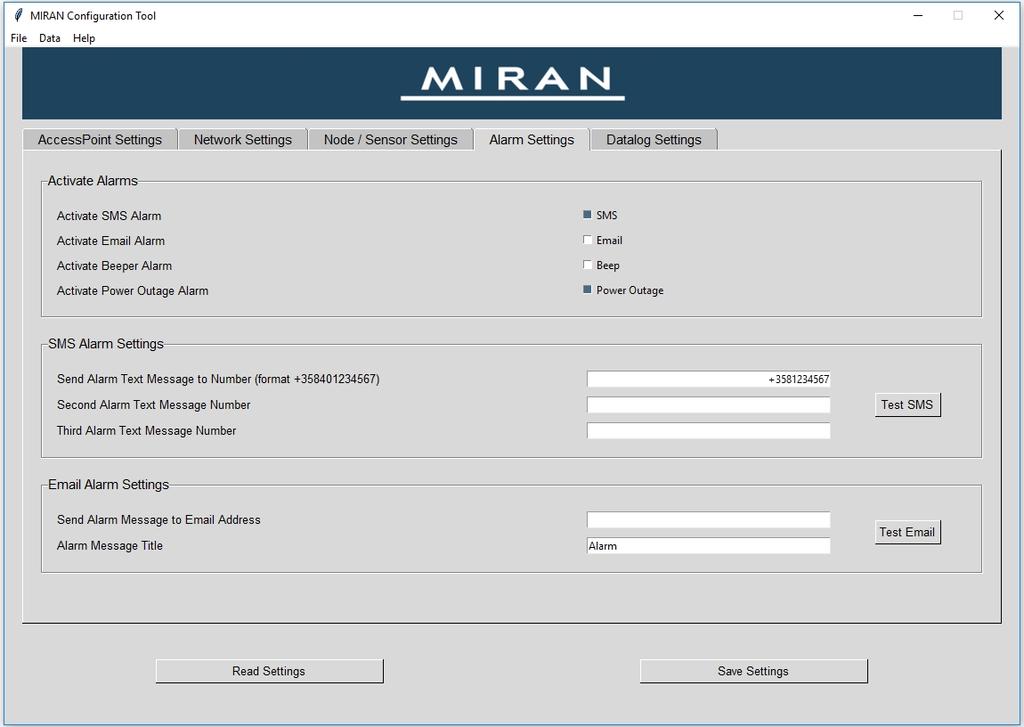The height and width of the screenshot is (727, 1024).
Task: Click the 'Send Alarm Message to Email Address' label
Action: (x=159, y=520)
